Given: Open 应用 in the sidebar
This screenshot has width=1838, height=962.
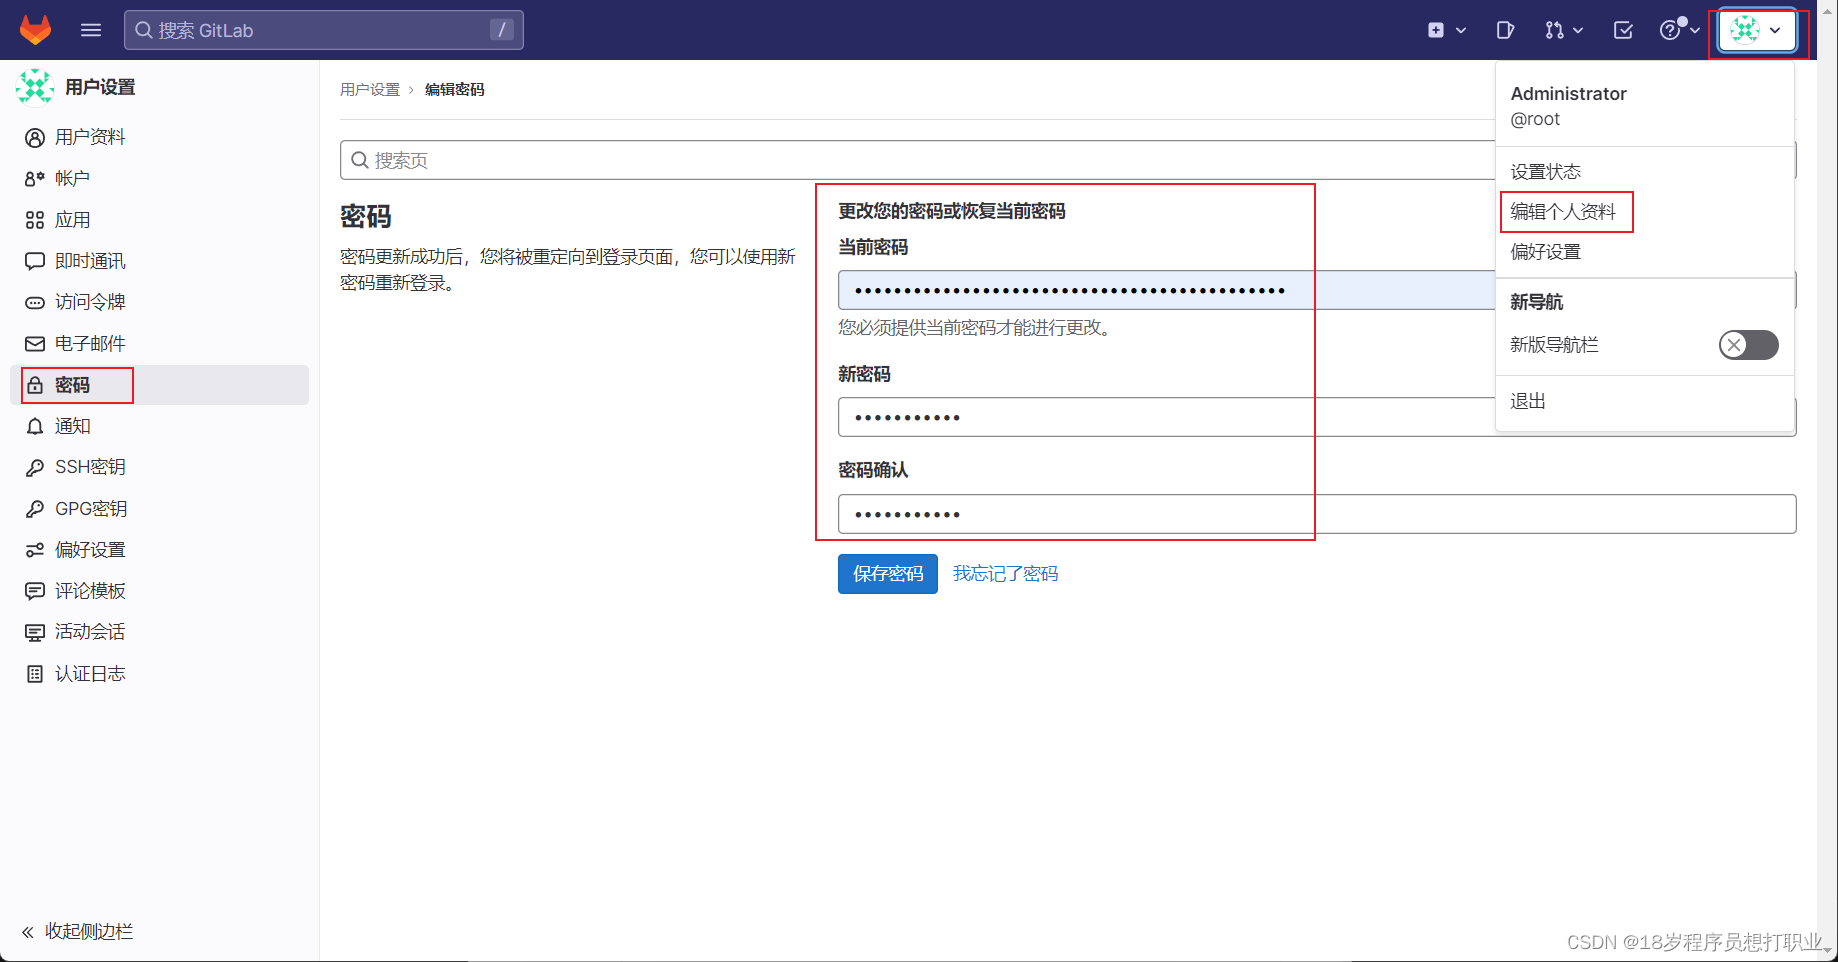Looking at the screenshot, I should point(160,220).
